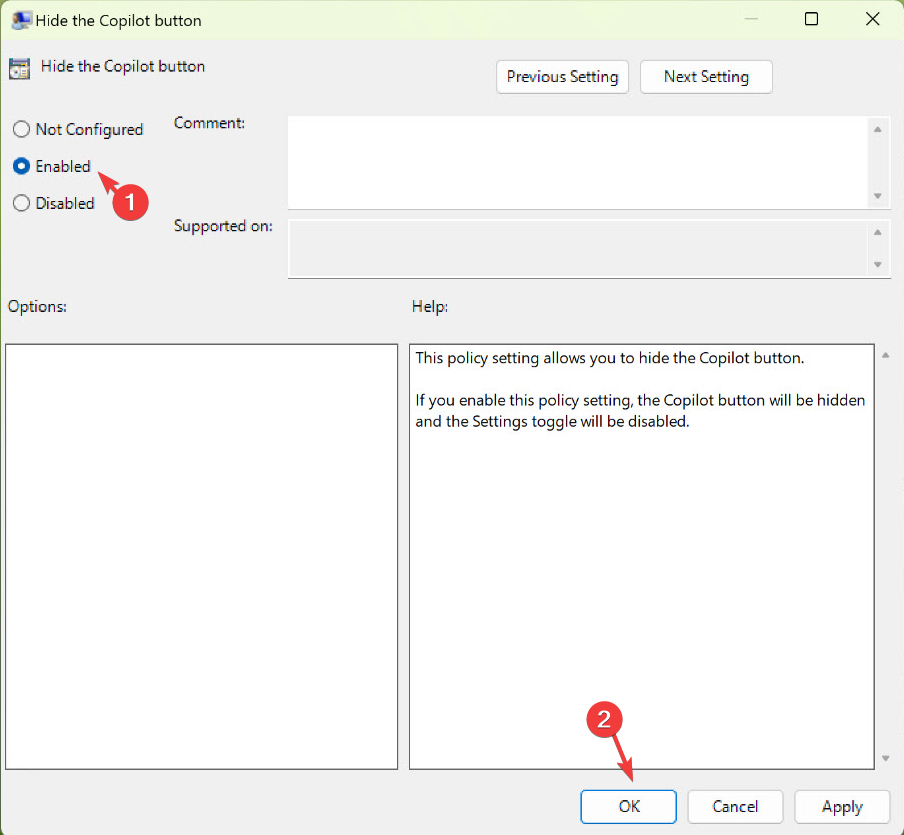Click the 'Options:' label
Screen dimensions: 904x835
click(37, 306)
